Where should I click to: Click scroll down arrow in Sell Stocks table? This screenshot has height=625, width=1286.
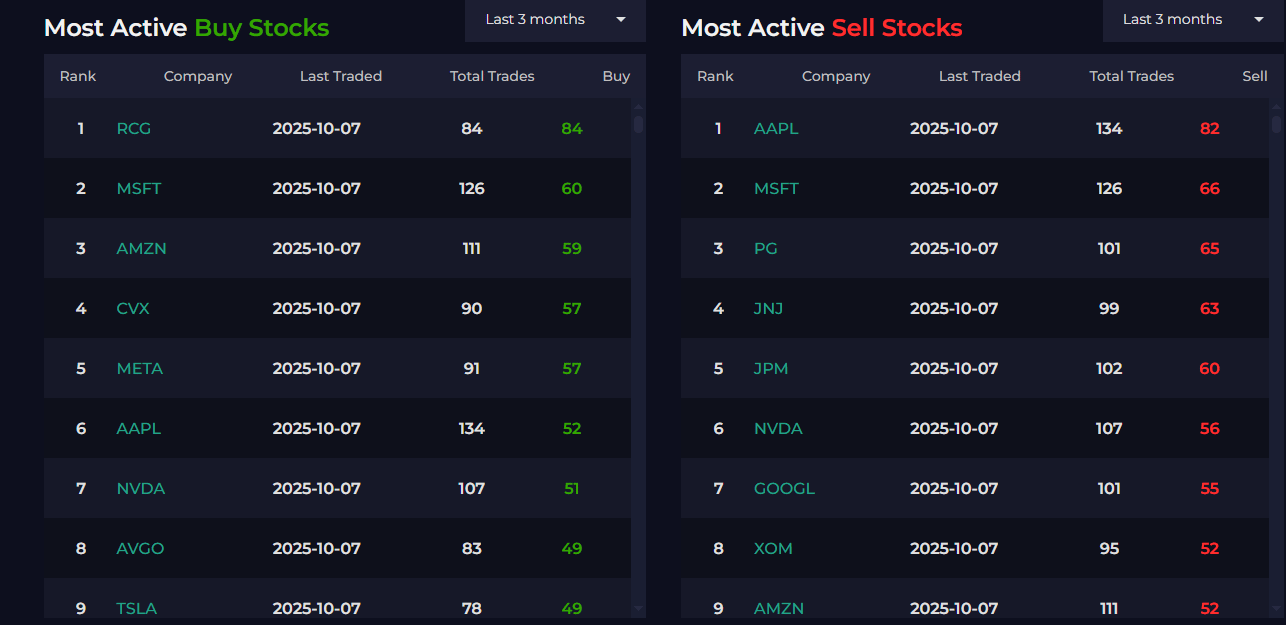click(1276, 607)
